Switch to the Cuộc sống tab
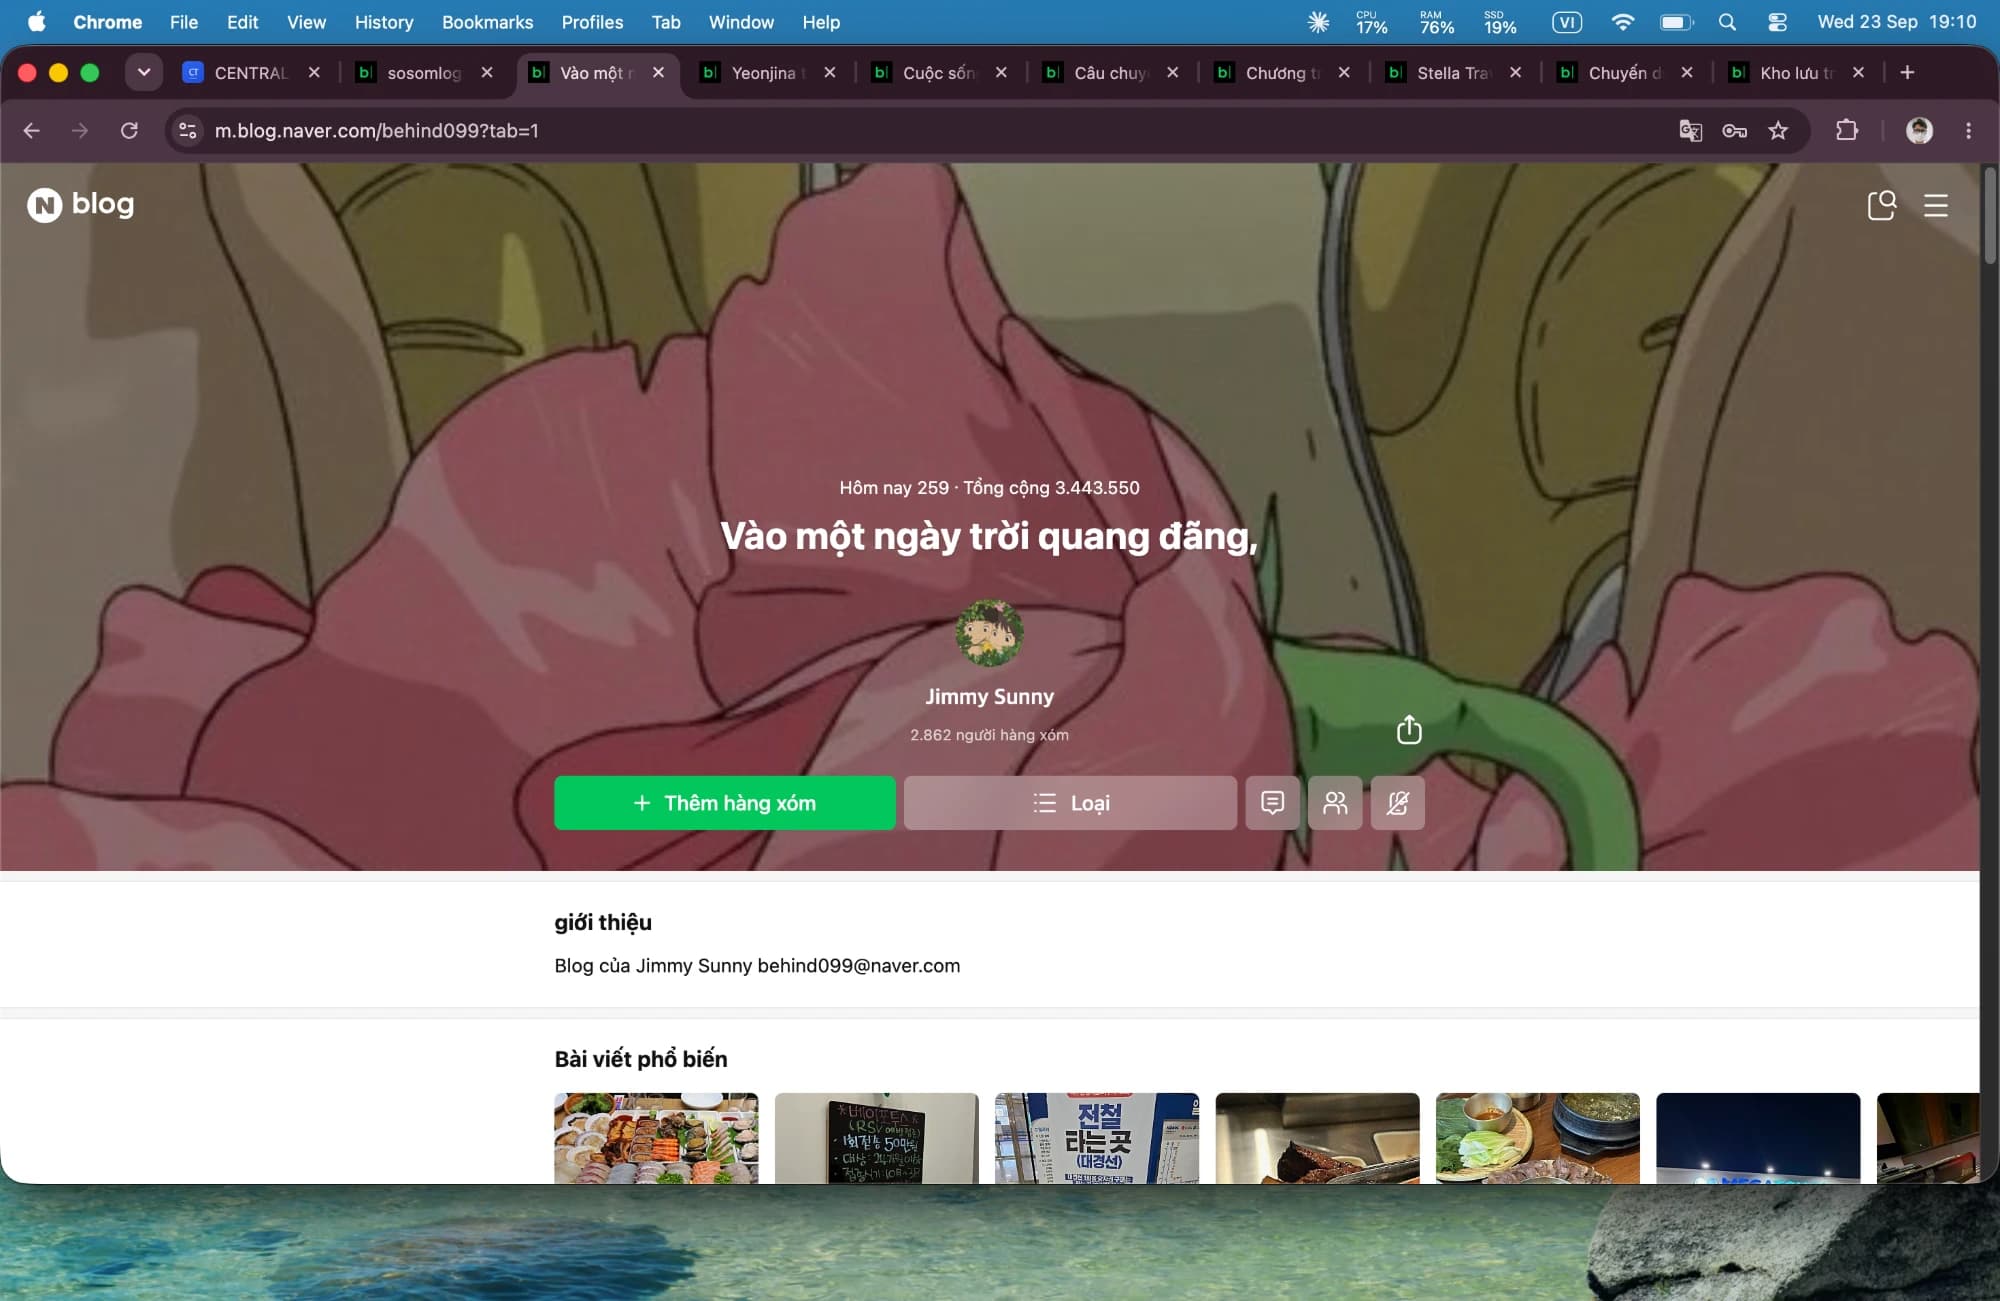 tap(940, 72)
